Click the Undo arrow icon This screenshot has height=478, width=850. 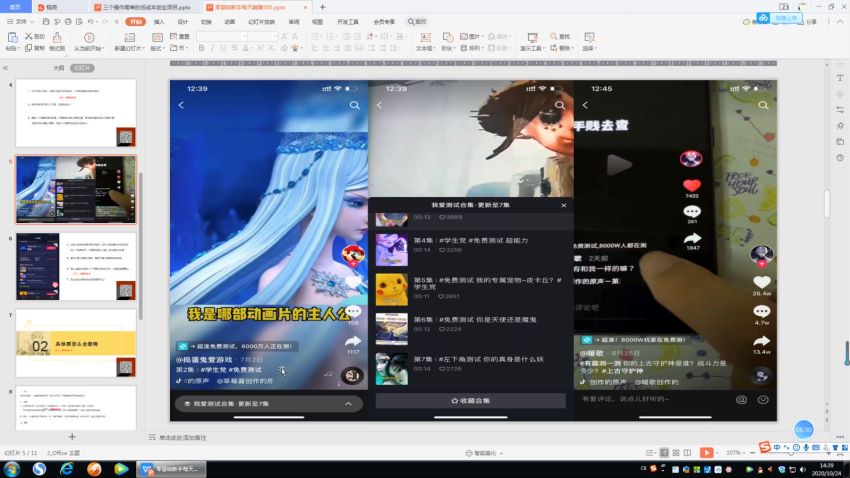point(91,22)
